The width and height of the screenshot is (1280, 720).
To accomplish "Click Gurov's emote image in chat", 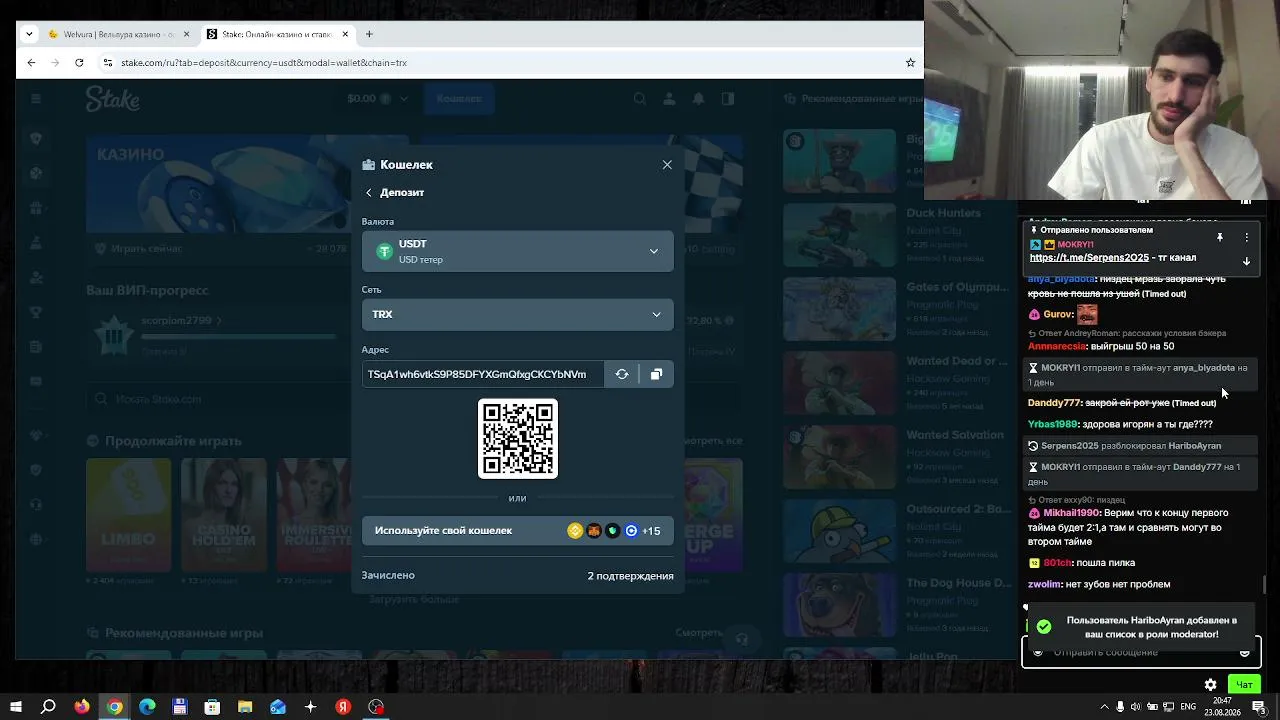I will pos(1087,314).
